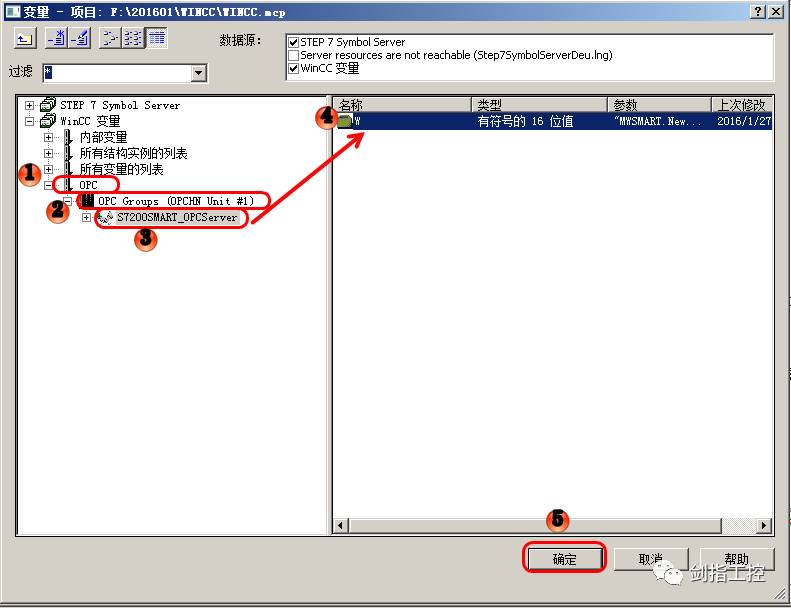Click STEP 7 Symbol Server tree icon
Screen dimensions: 791x608
[x=48, y=104]
